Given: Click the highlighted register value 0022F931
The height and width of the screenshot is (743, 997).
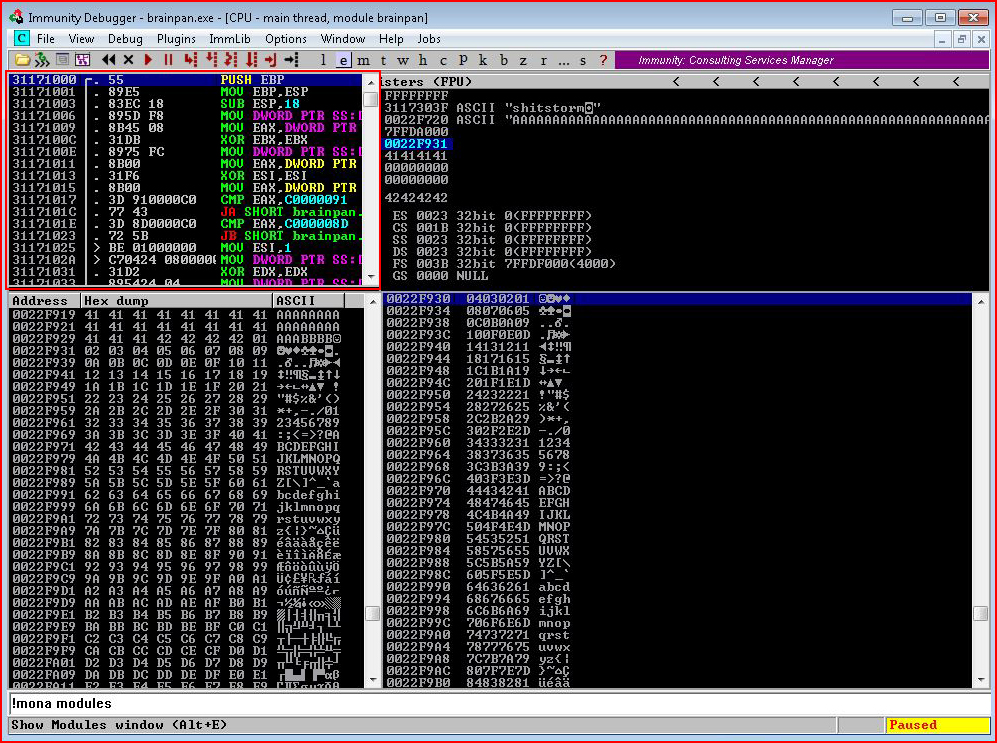Looking at the screenshot, I should coord(416,144).
